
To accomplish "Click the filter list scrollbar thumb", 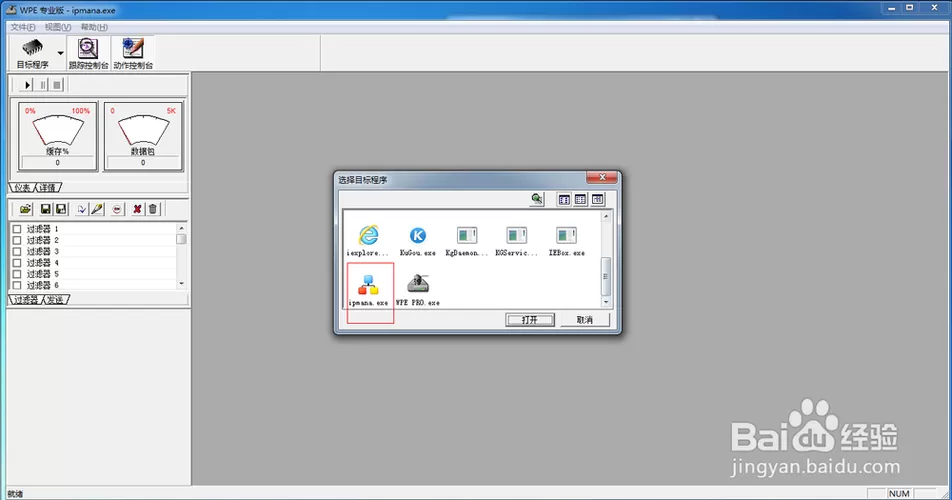I will pyautogui.click(x=181, y=238).
